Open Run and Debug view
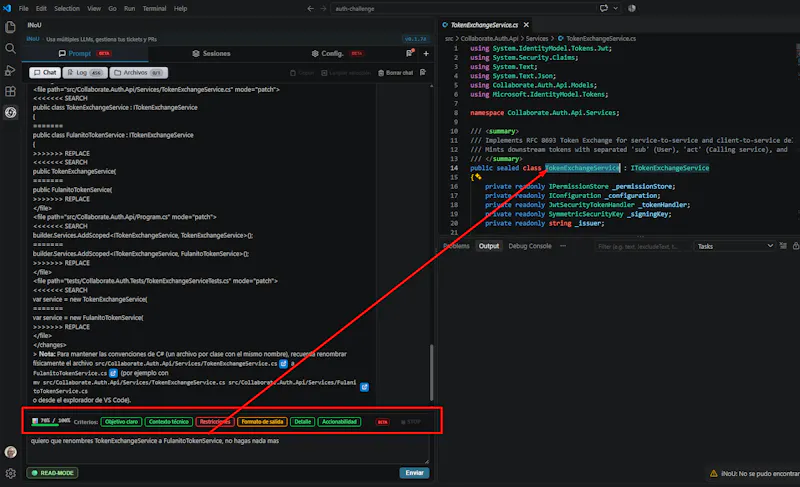The width and height of the screenshot is (800, 487). coord(10,70)
